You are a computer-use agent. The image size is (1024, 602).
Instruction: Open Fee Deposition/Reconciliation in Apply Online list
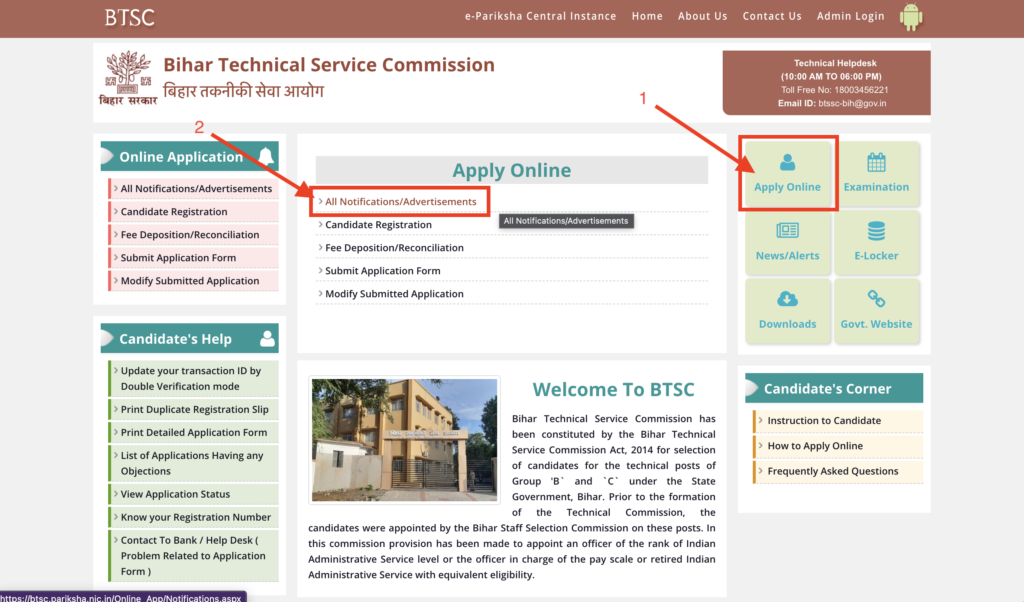pyautogui.click(x=394, y=248)
